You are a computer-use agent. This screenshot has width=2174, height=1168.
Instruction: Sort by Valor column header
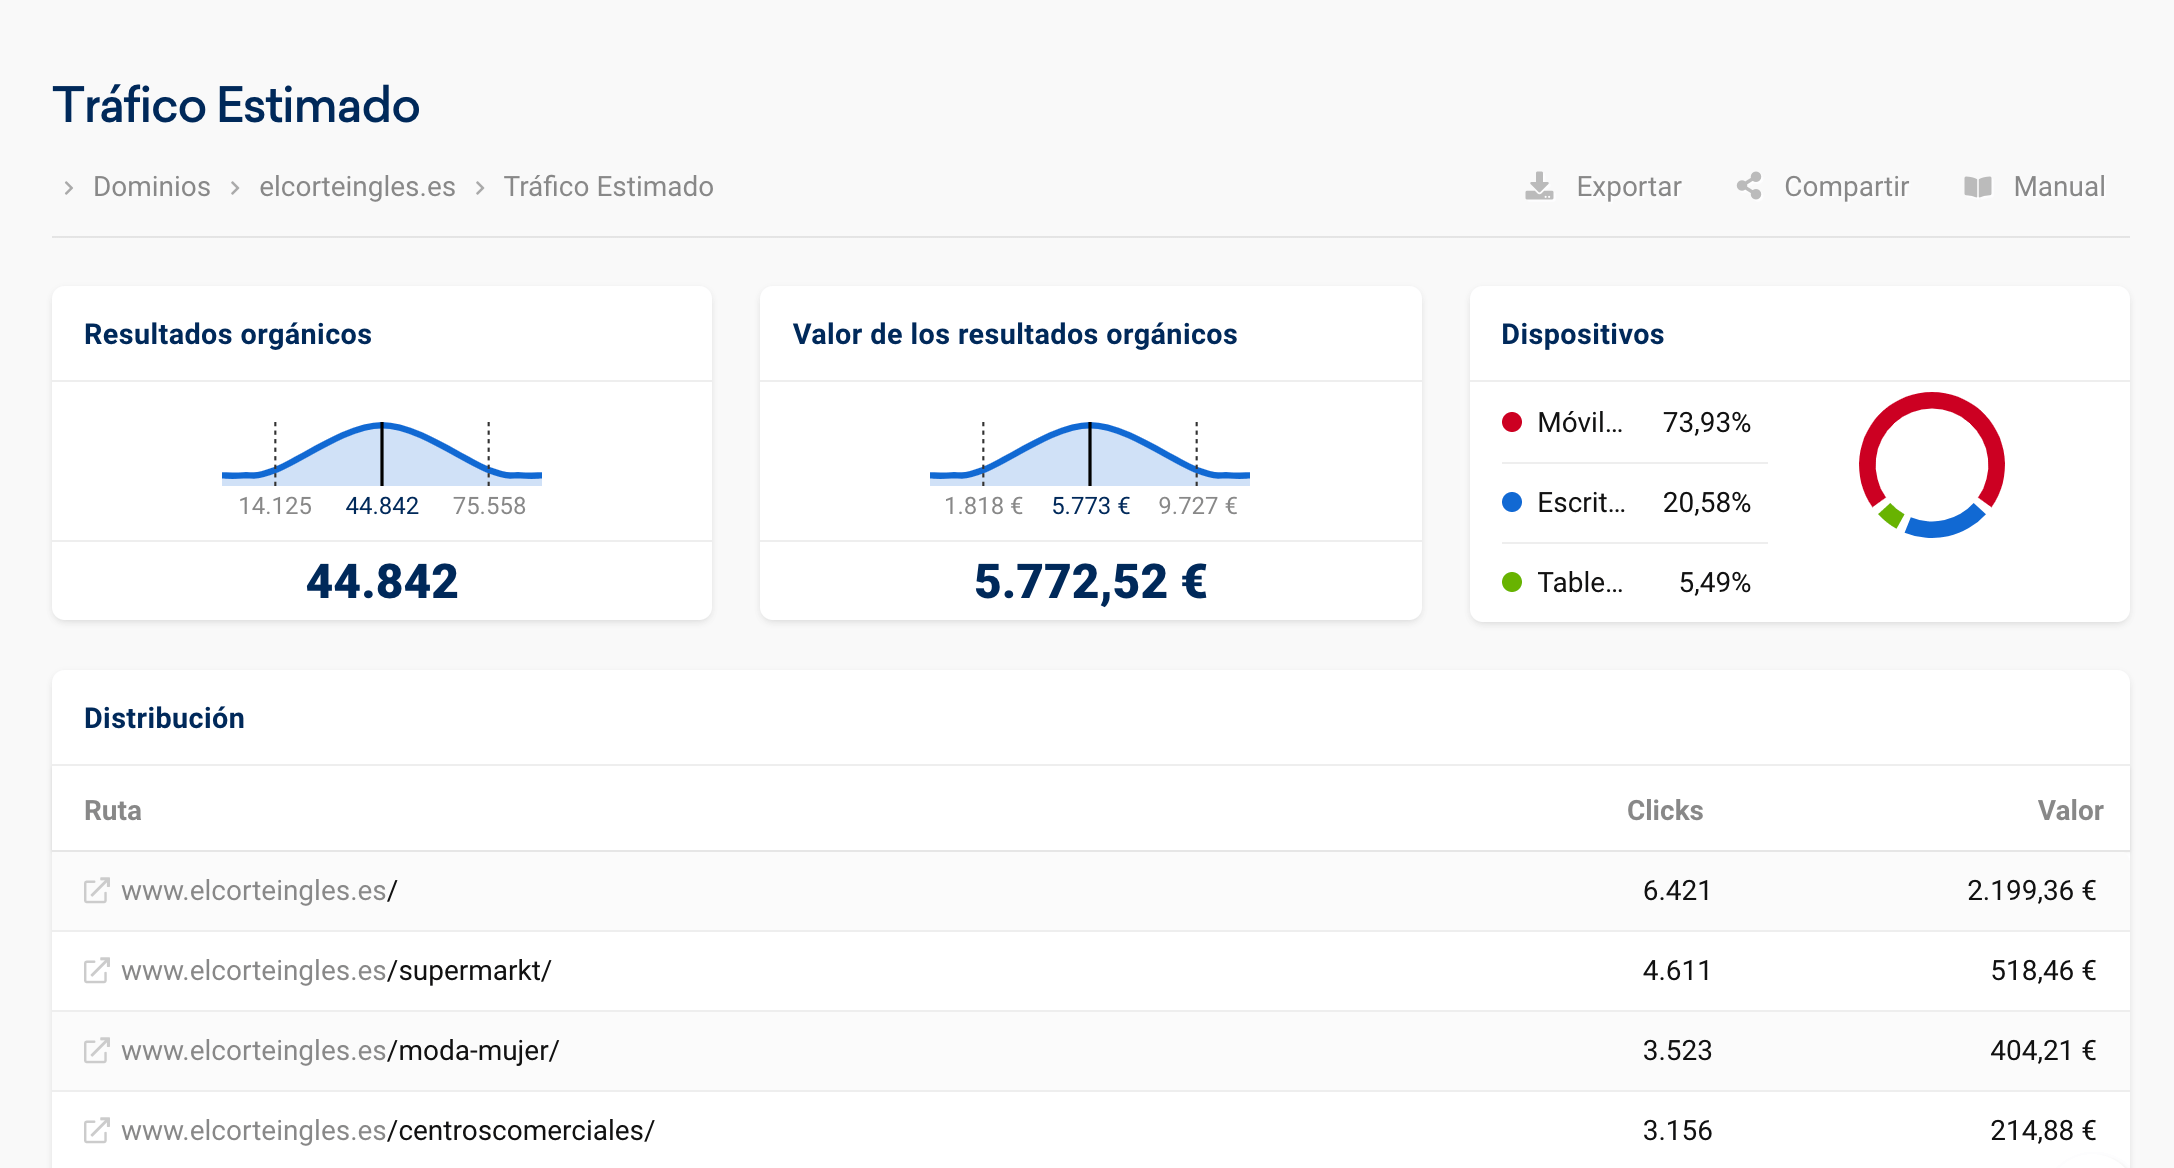click(x=2070, y=810)
